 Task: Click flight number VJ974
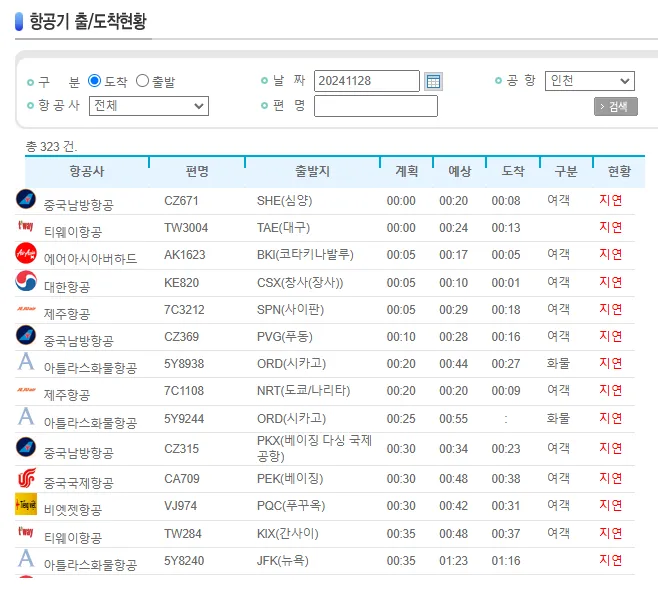[180, 506]
